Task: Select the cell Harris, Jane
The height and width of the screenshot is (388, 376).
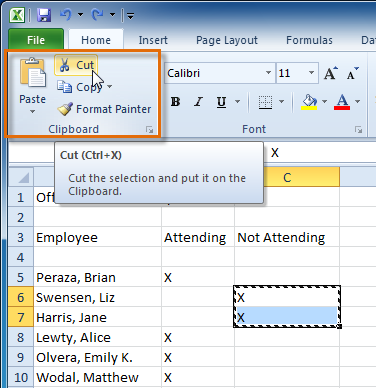Action: (98, 317)
